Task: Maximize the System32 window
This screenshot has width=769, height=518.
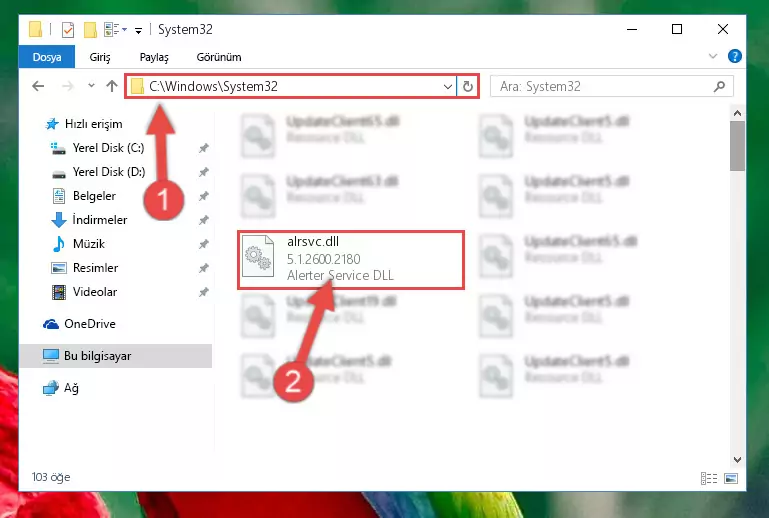Action: pos(677,29)
